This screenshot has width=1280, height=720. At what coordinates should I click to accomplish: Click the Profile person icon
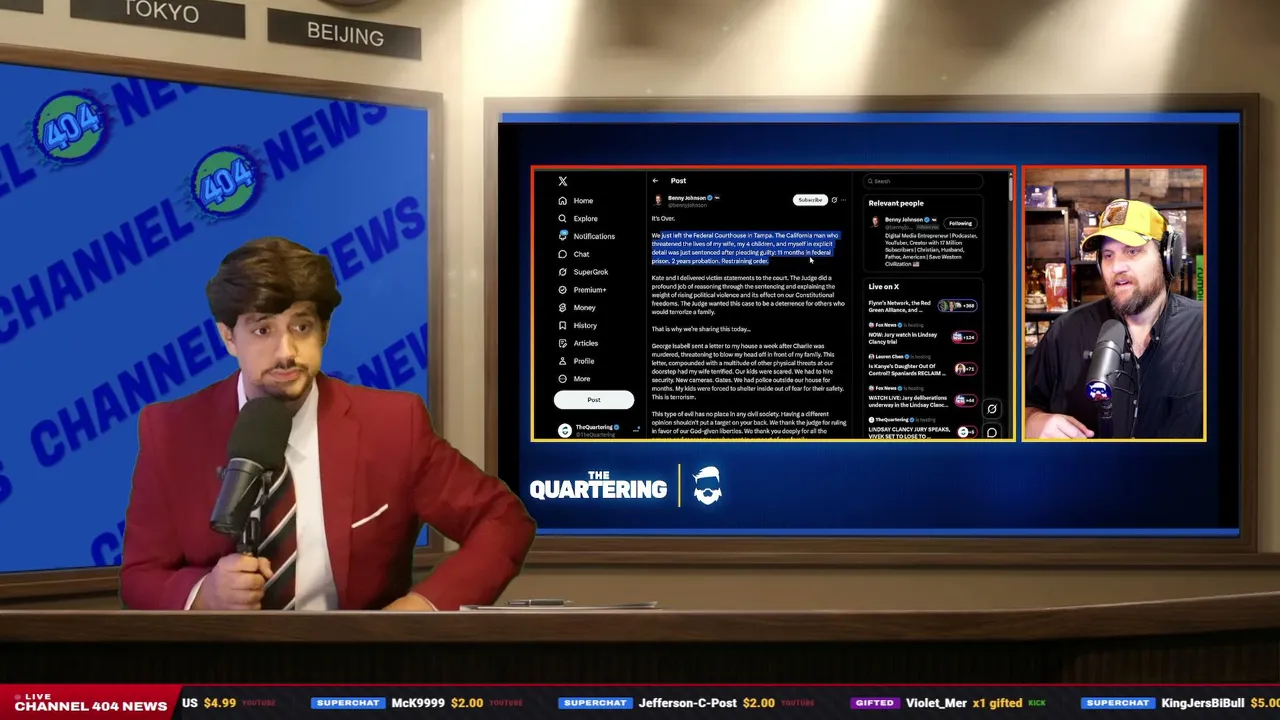click(x=563, y=361)
